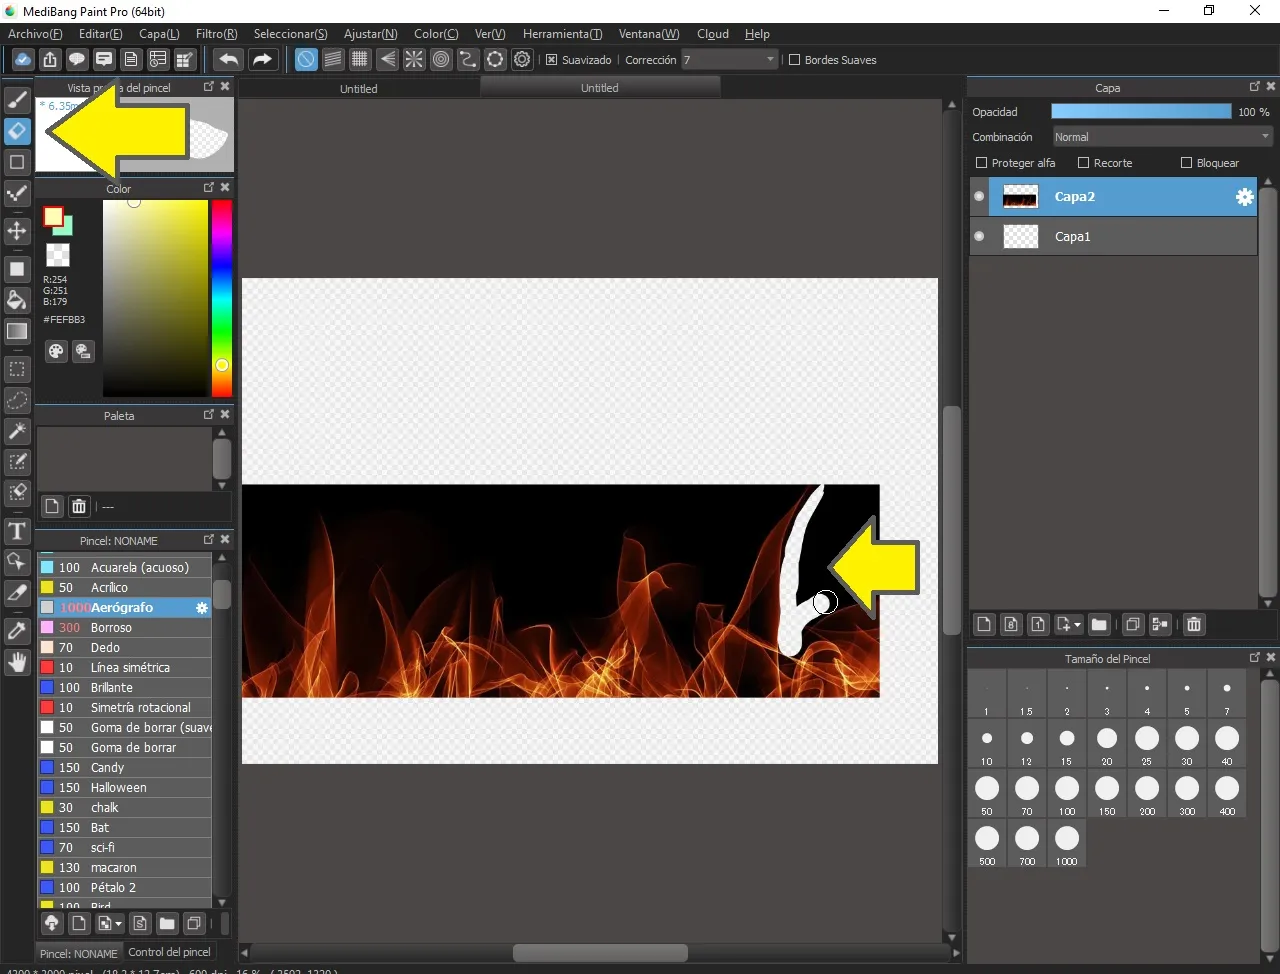This screenshot has height=974, width=1280.
Task: Click the new layer icon in Capa panel
Action: [x=984, y=624]
